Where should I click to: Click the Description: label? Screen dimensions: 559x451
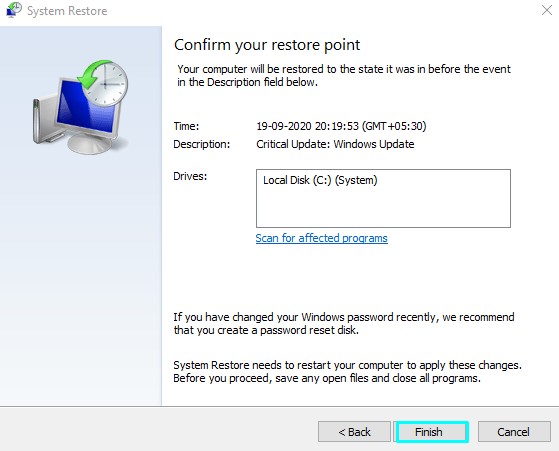coord(202,144)
